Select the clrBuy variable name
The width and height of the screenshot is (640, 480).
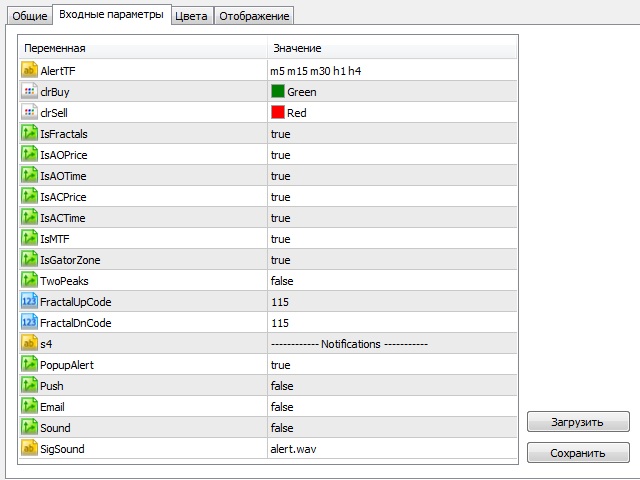pos(55,92)
